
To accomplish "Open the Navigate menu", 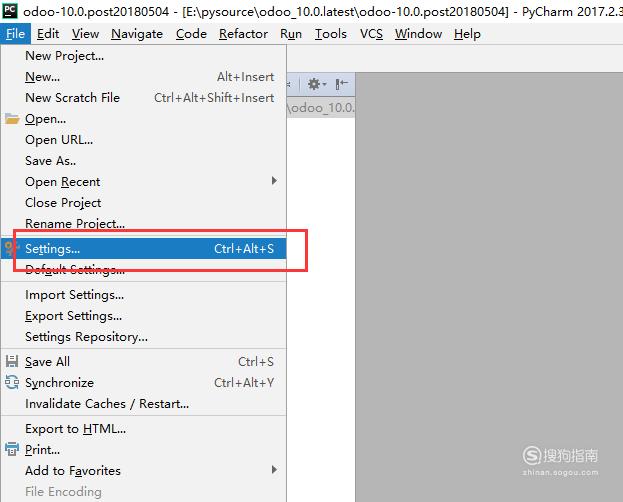I will point(137,34).
